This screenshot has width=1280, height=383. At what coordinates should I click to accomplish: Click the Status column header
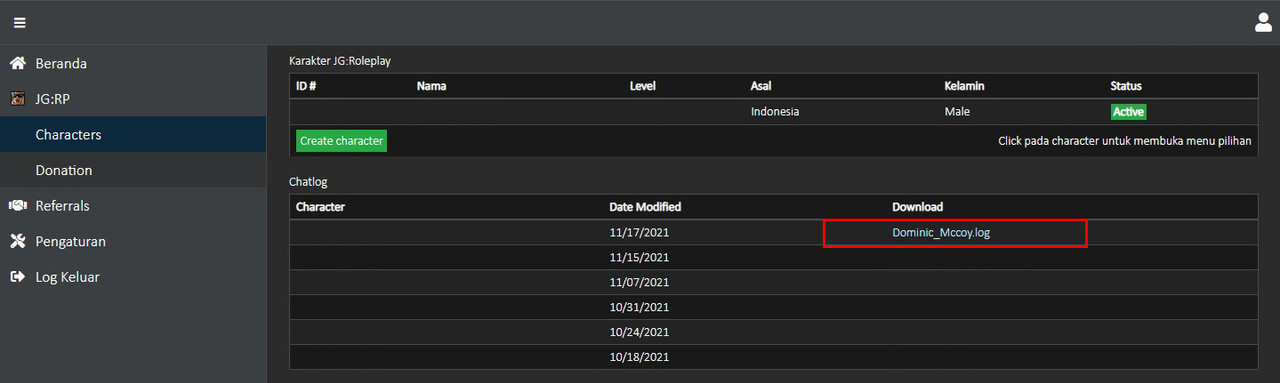click(1126, 86)
